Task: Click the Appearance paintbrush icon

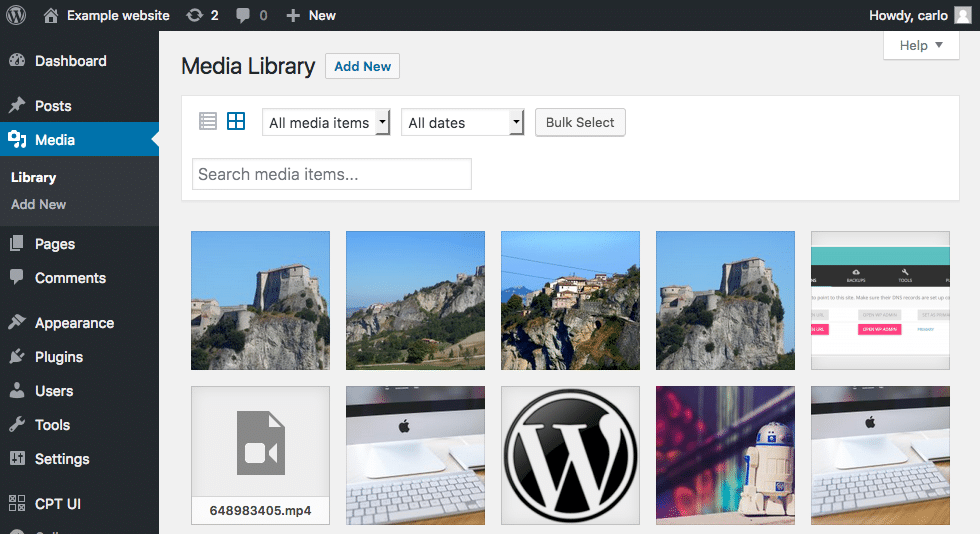Action: pos(18,322)
